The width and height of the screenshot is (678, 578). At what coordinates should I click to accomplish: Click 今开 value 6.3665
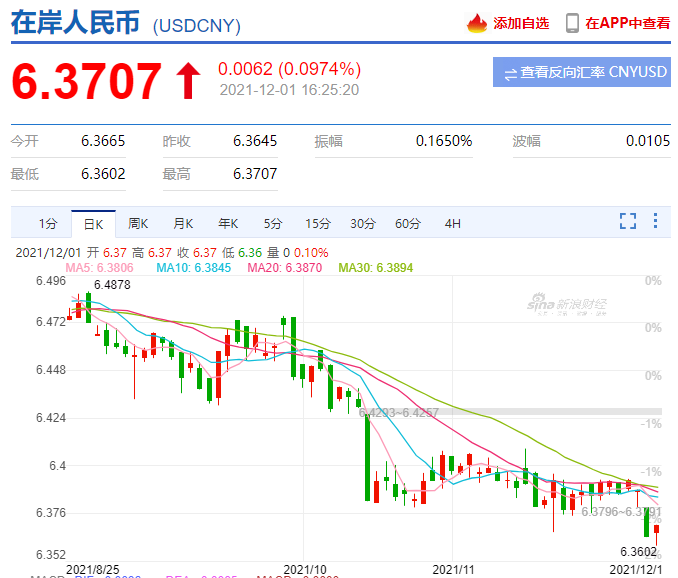pos(103,141)
